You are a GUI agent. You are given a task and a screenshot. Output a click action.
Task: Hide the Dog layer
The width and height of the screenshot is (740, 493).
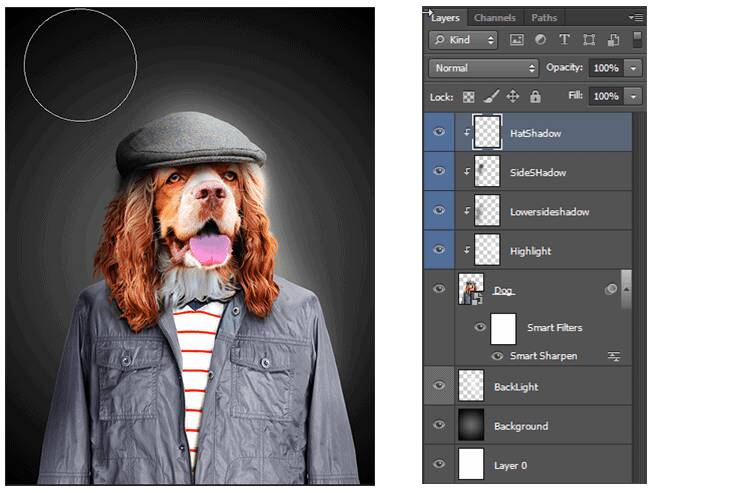click(439, 288)
